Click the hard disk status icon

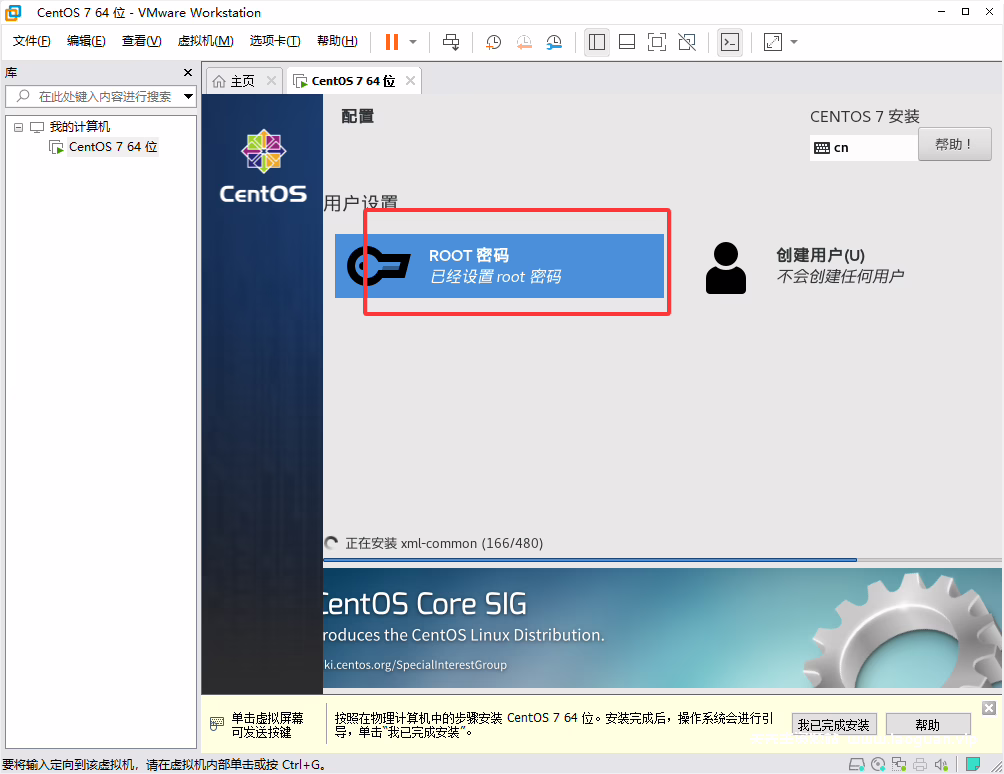(857, 764)
